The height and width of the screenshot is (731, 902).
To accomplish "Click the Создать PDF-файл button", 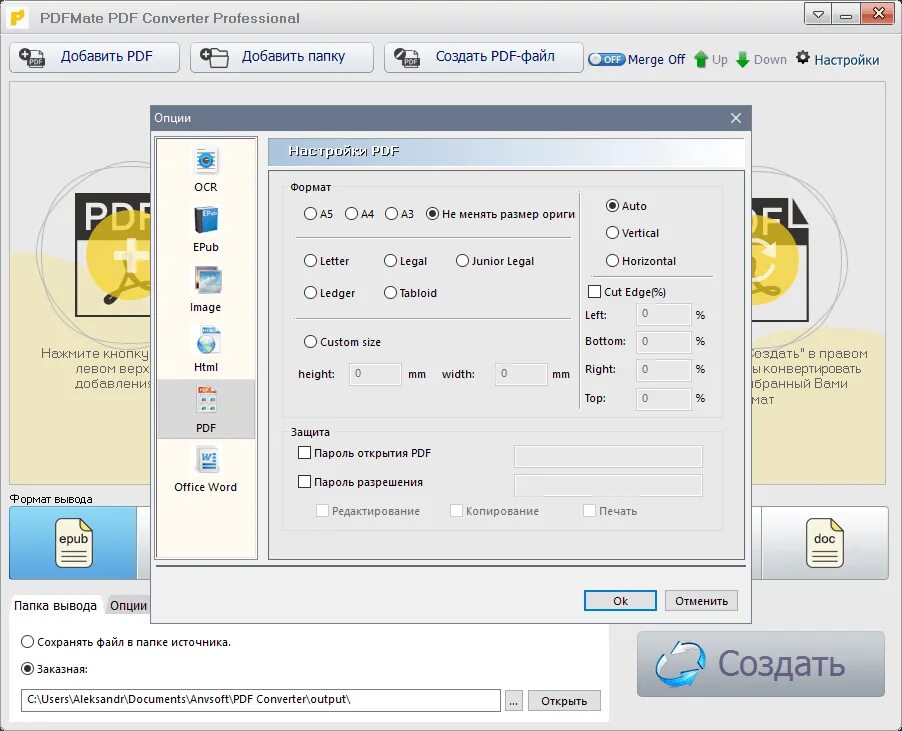I will pyautogui.click(x=484, y=57).
